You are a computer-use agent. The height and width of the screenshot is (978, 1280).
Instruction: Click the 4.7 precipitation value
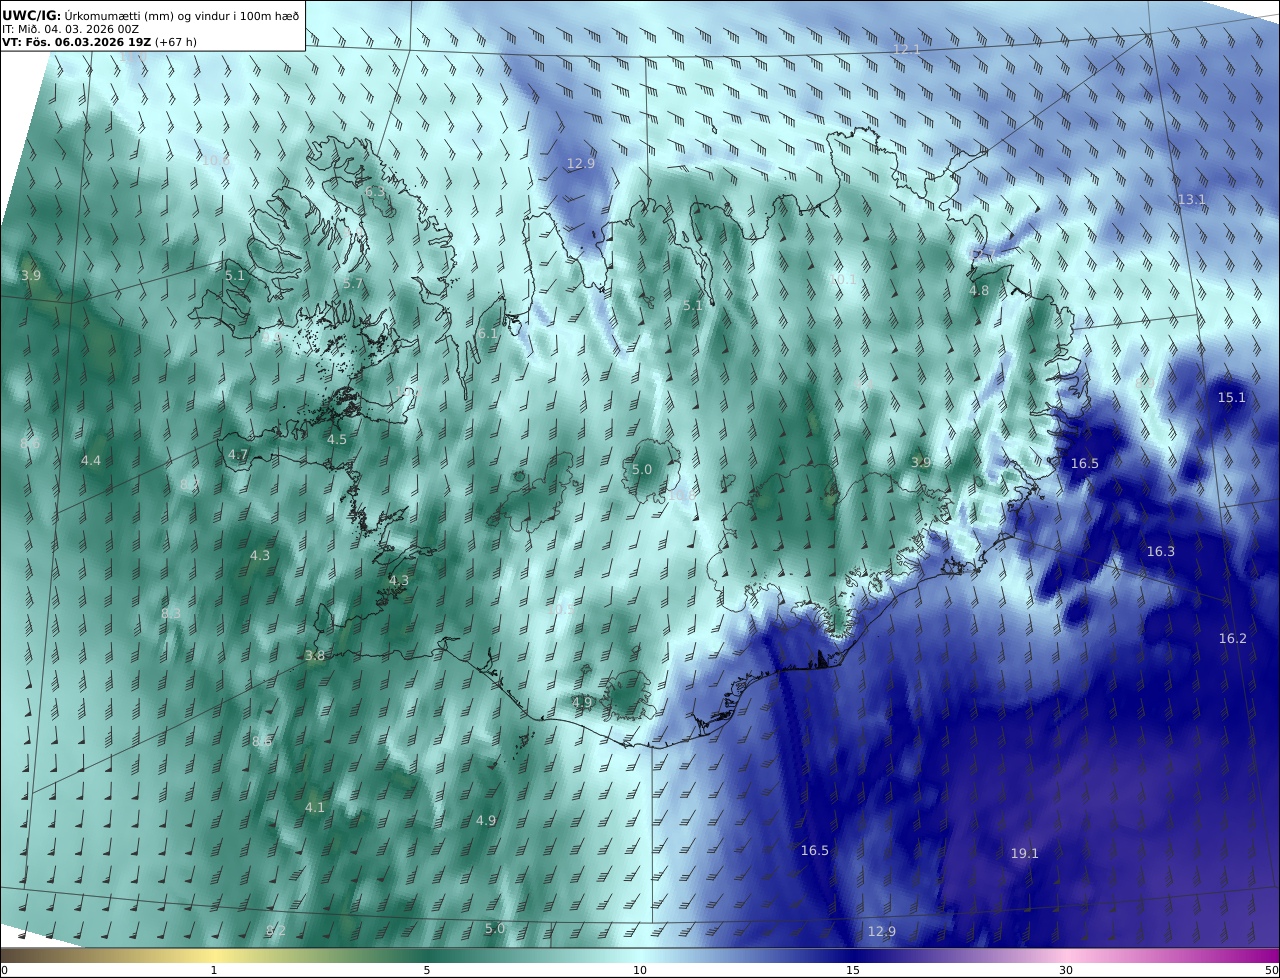238,455
